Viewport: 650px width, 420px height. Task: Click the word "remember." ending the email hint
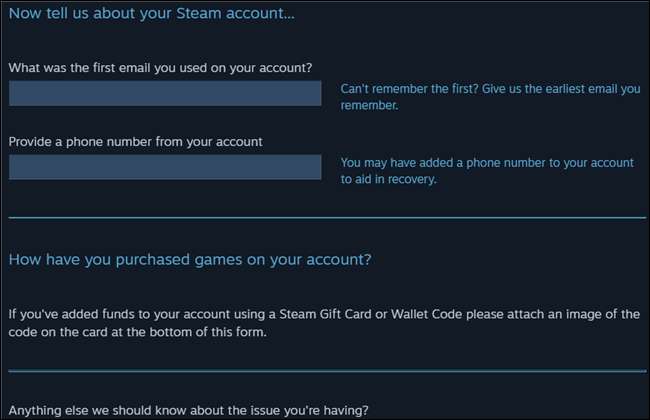click(369, 106)
